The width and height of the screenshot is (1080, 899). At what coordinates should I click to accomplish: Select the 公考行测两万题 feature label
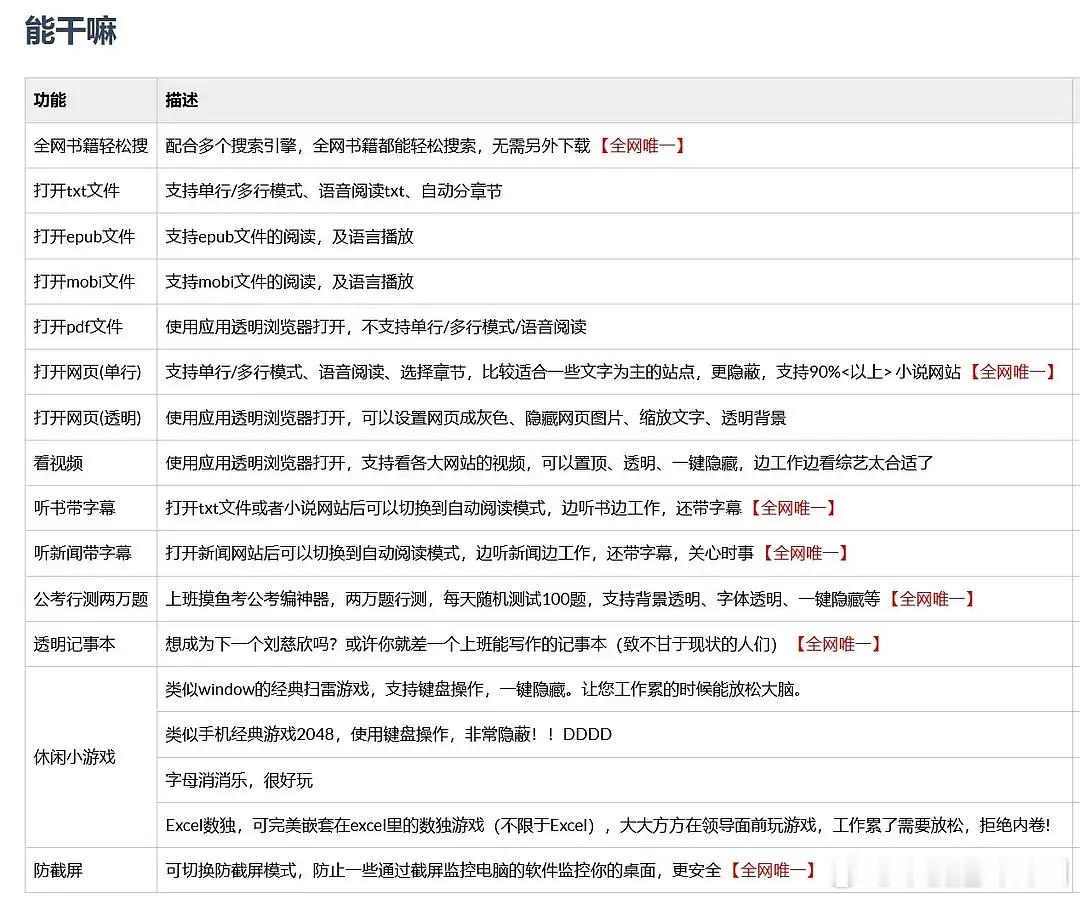coord(94,599)
